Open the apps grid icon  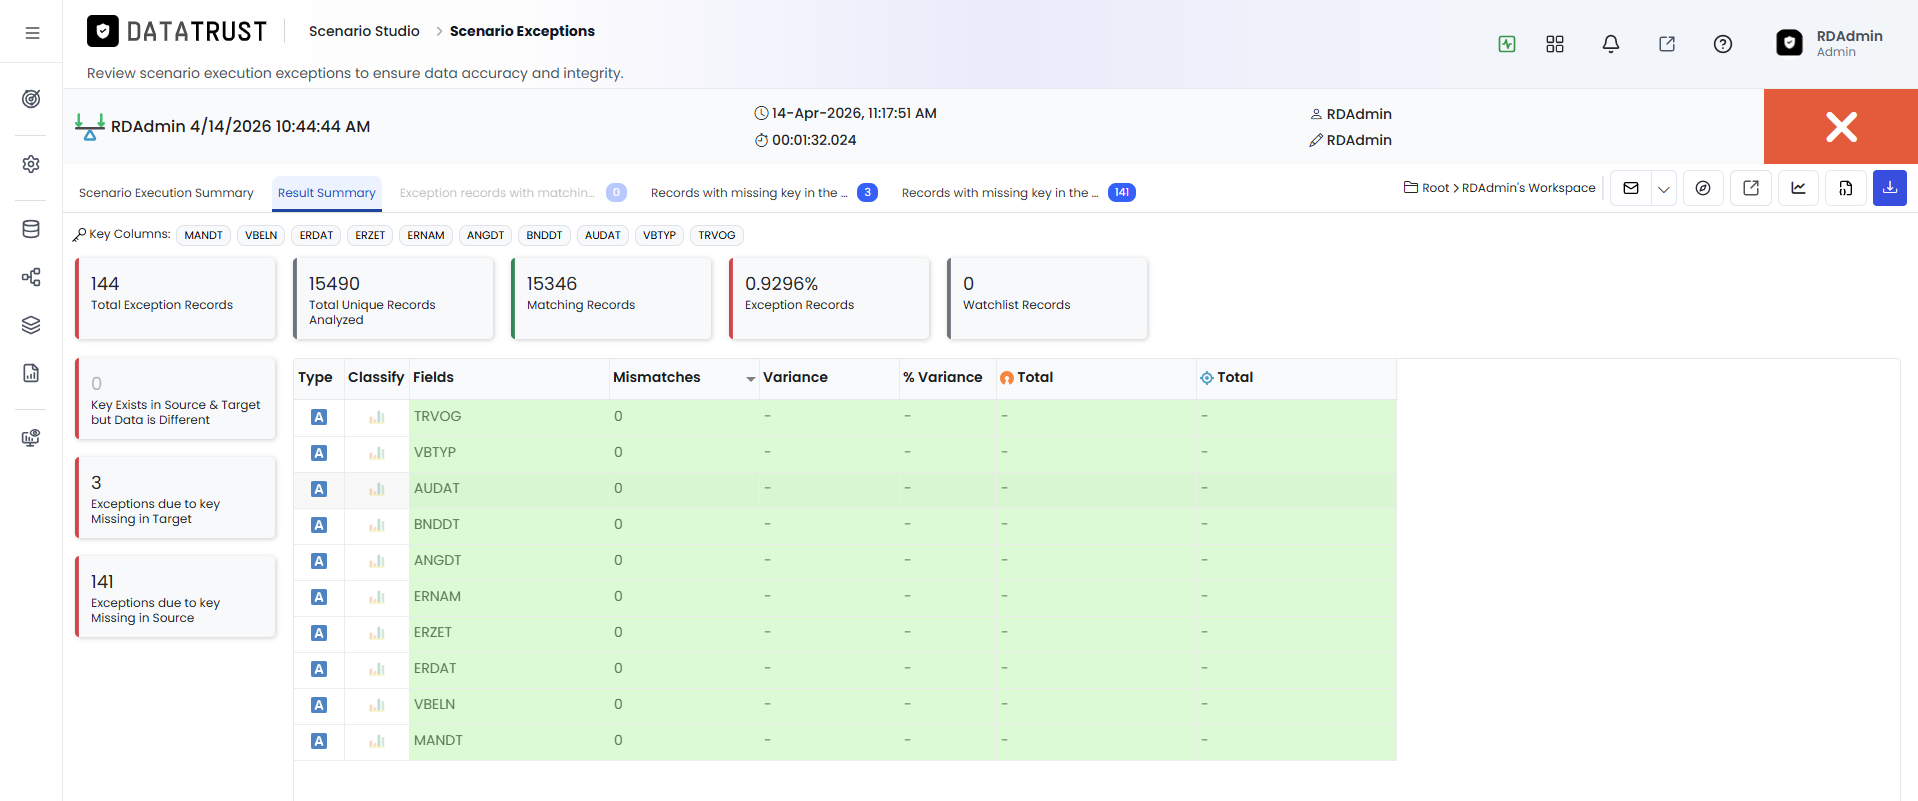(1555, 44)
